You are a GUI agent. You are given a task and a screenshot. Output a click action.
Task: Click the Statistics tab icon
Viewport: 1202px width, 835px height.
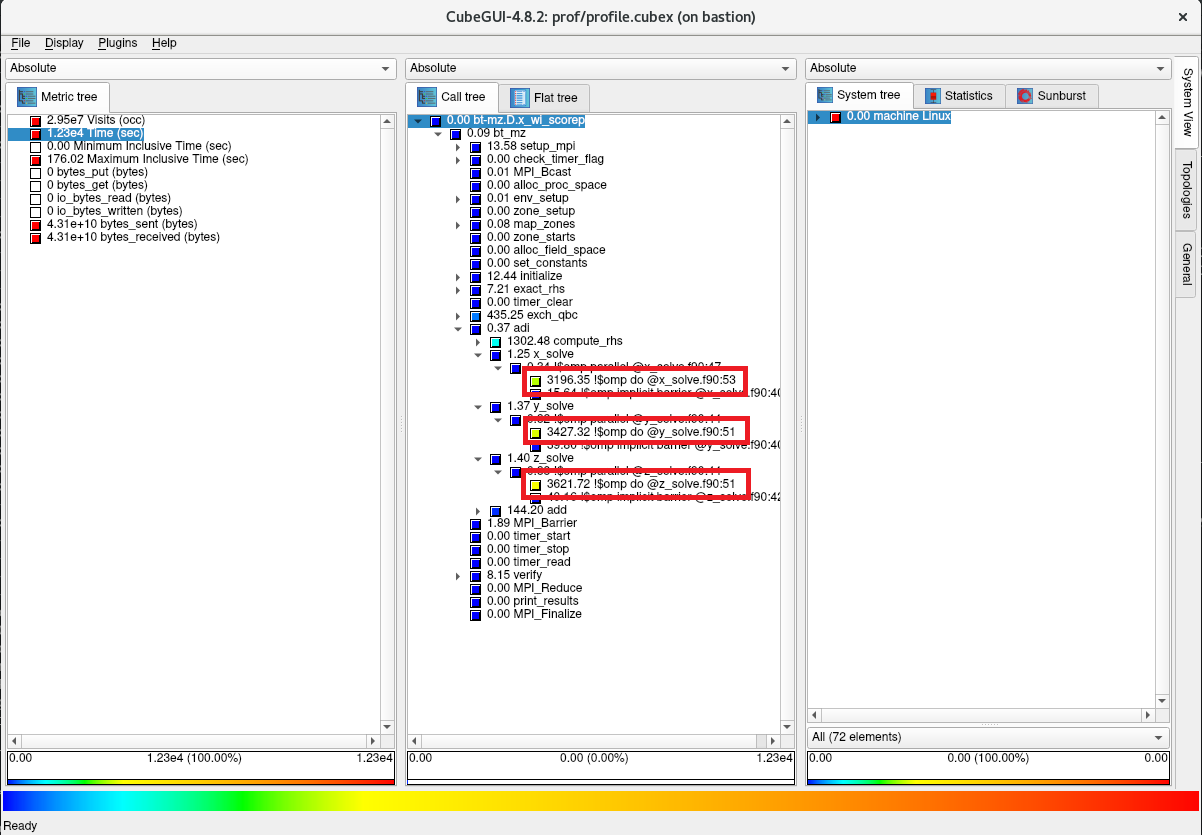click(932, 96)
